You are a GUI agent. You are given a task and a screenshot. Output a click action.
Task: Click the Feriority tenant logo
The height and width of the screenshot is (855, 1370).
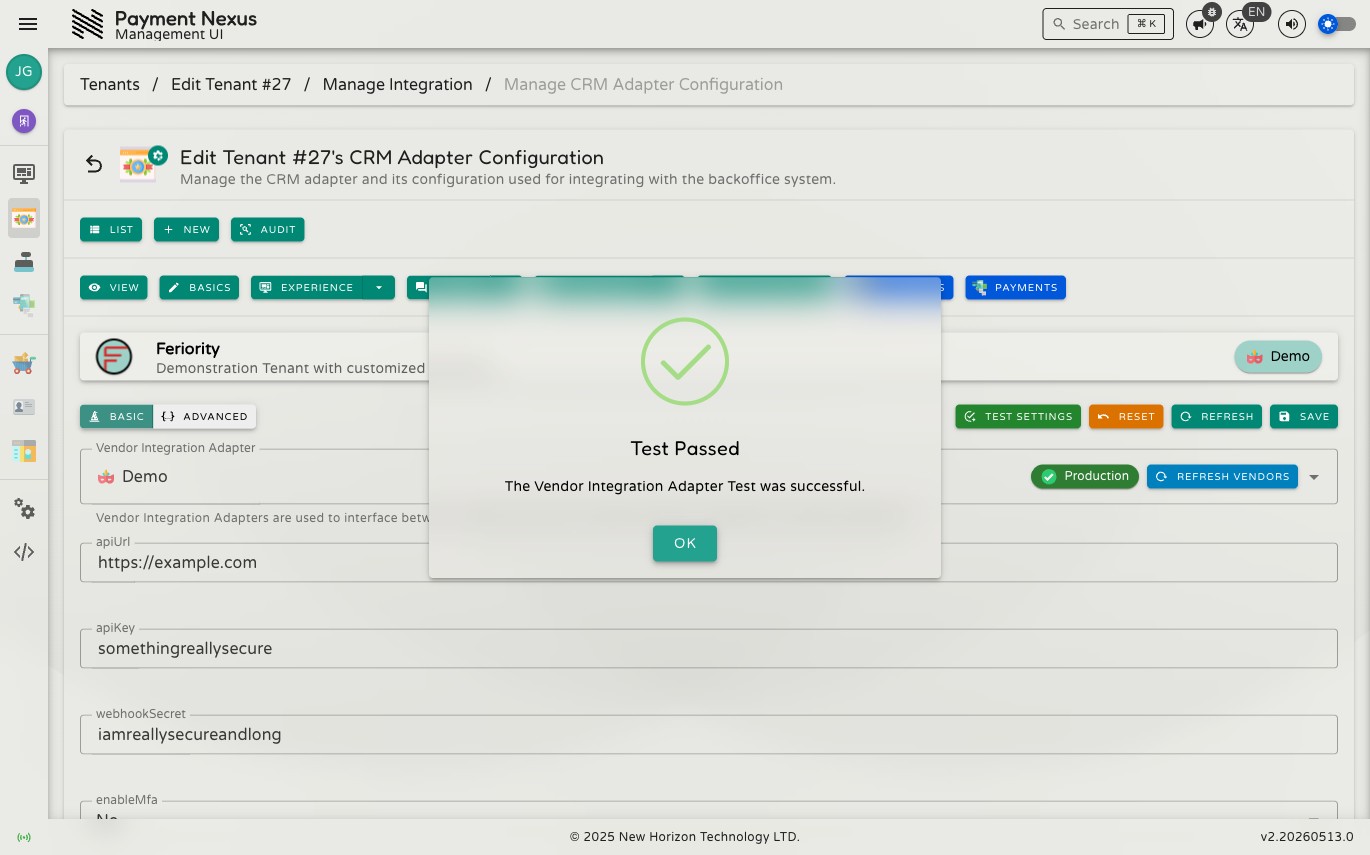point(114,357)
